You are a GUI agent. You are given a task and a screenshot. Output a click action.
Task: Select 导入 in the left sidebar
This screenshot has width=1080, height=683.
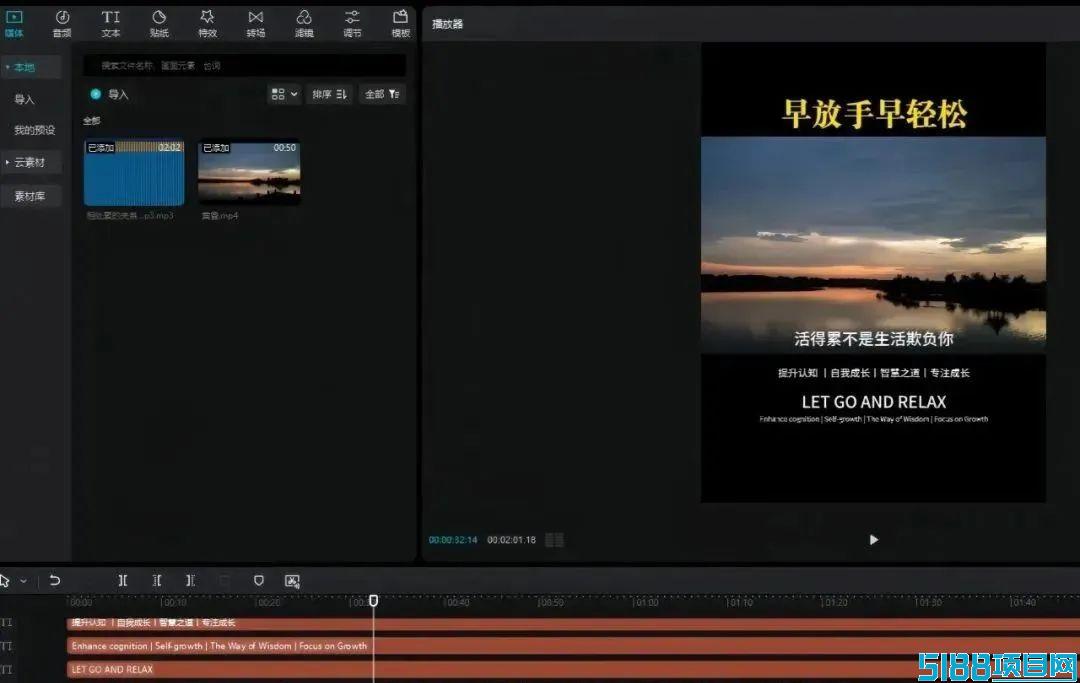24,99
